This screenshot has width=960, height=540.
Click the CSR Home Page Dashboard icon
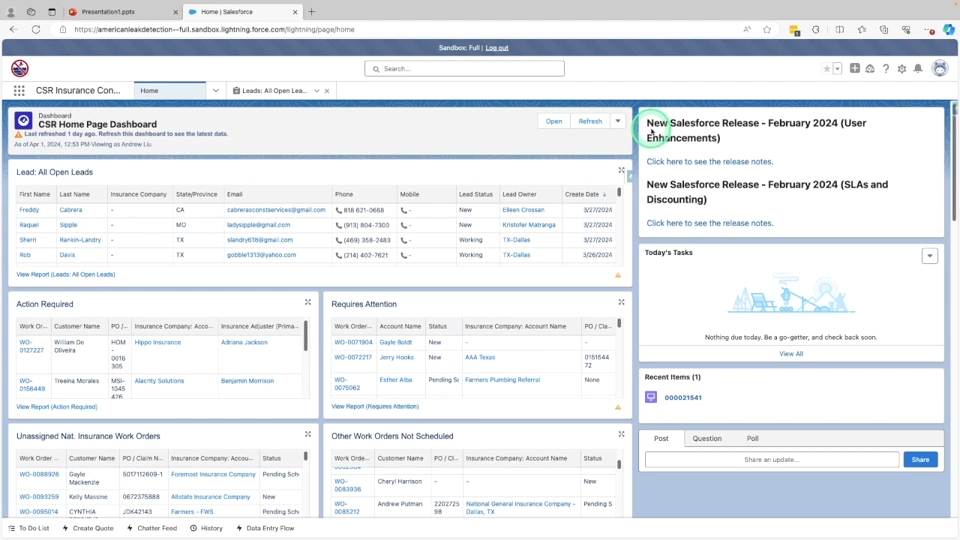(23, 121)
